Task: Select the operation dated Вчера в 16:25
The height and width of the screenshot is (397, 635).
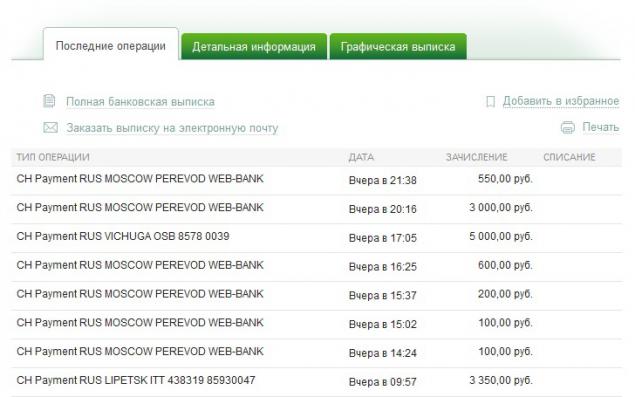Action: point(317,267)
